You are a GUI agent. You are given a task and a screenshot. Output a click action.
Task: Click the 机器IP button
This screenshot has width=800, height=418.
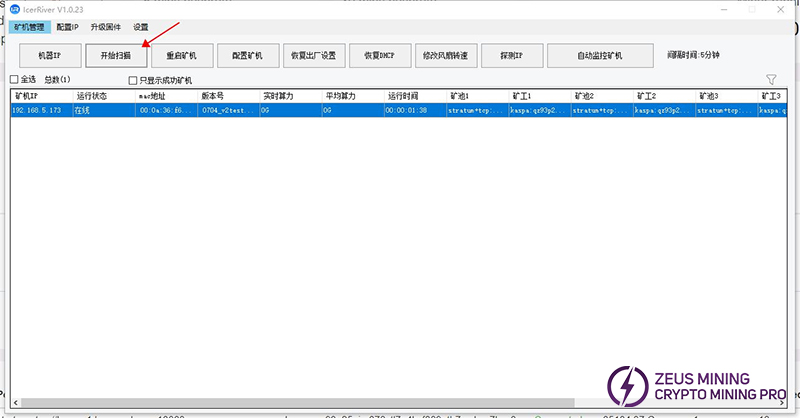tap(50, 56)
